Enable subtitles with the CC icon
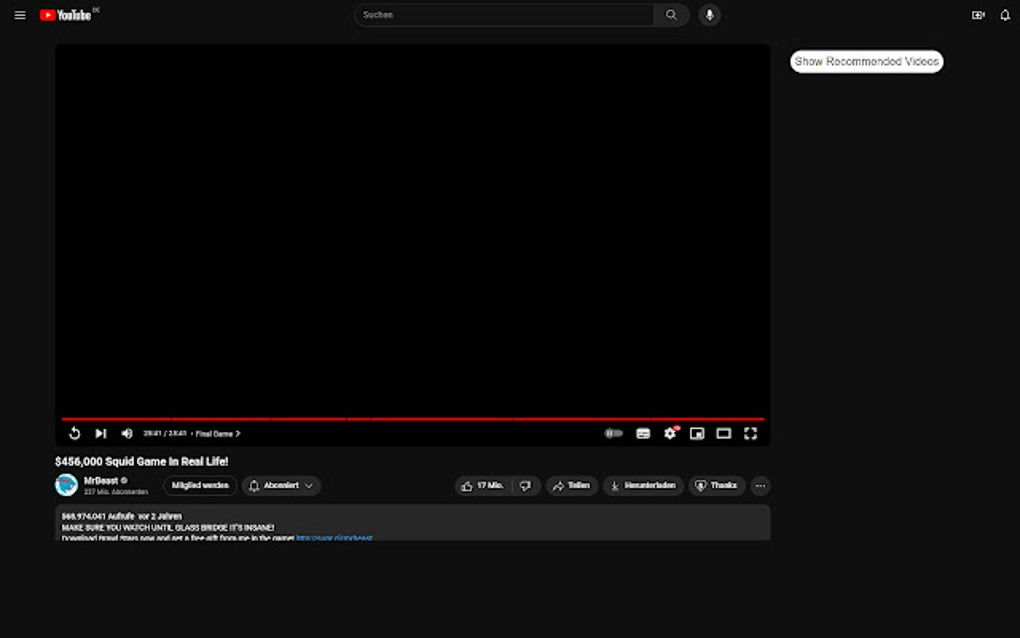1020x638 pixels. point(641,433)
